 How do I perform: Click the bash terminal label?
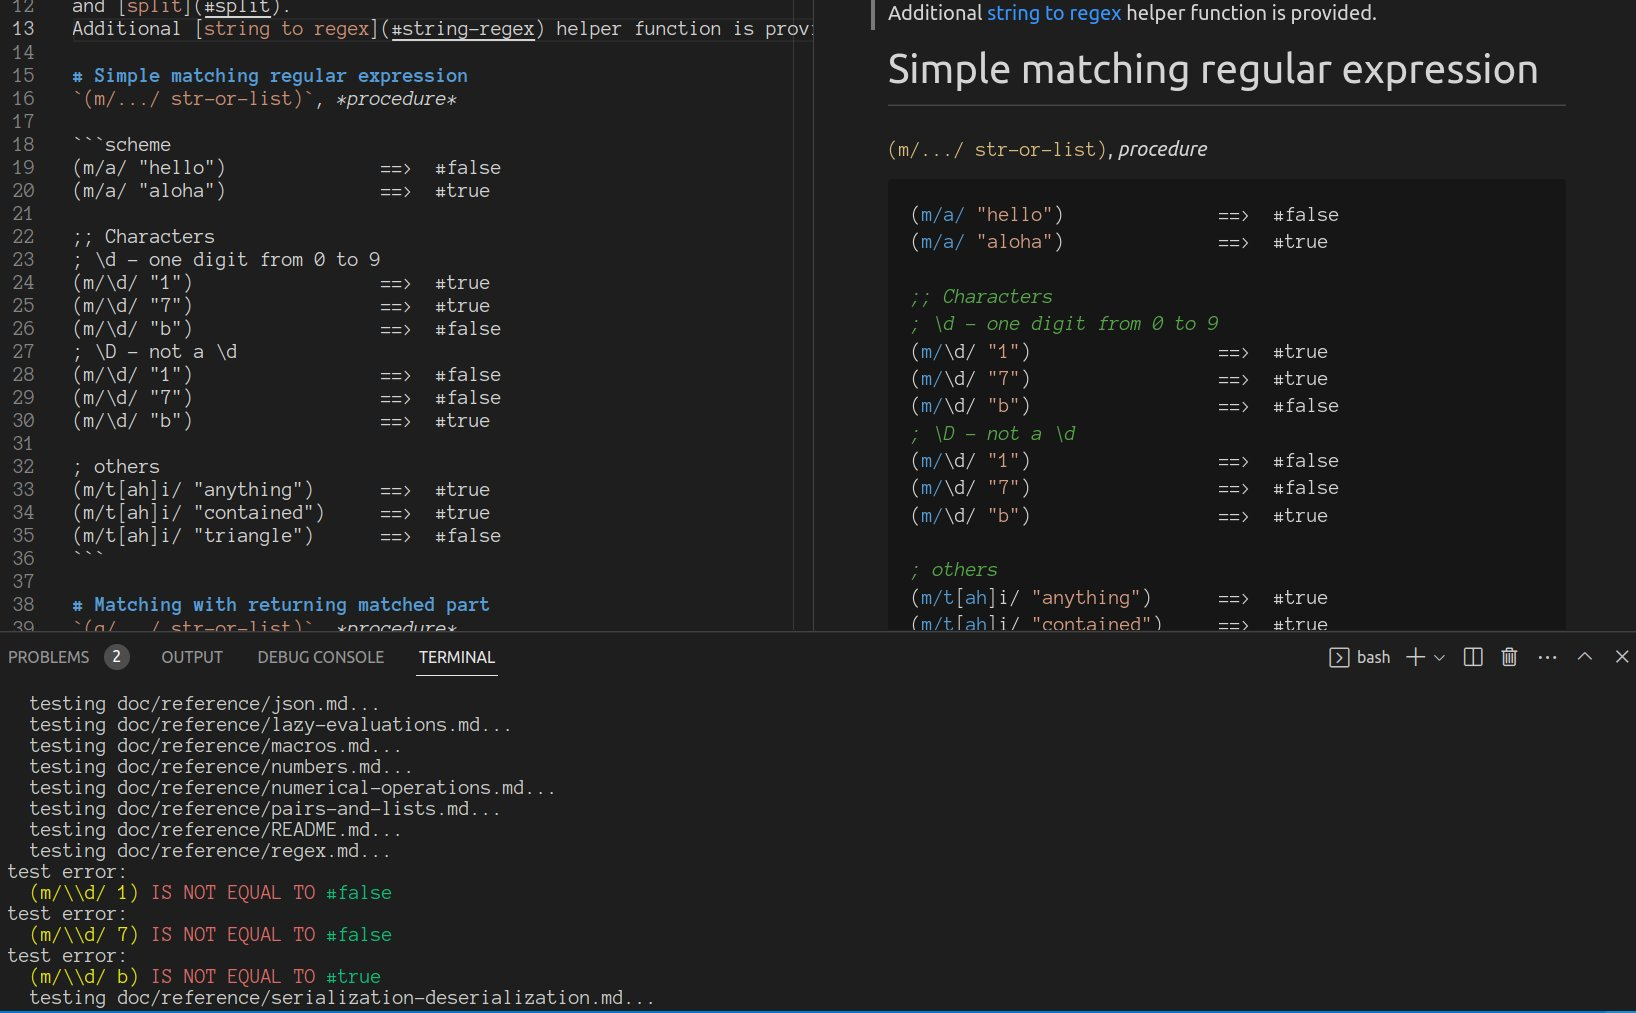point(1373,657)
